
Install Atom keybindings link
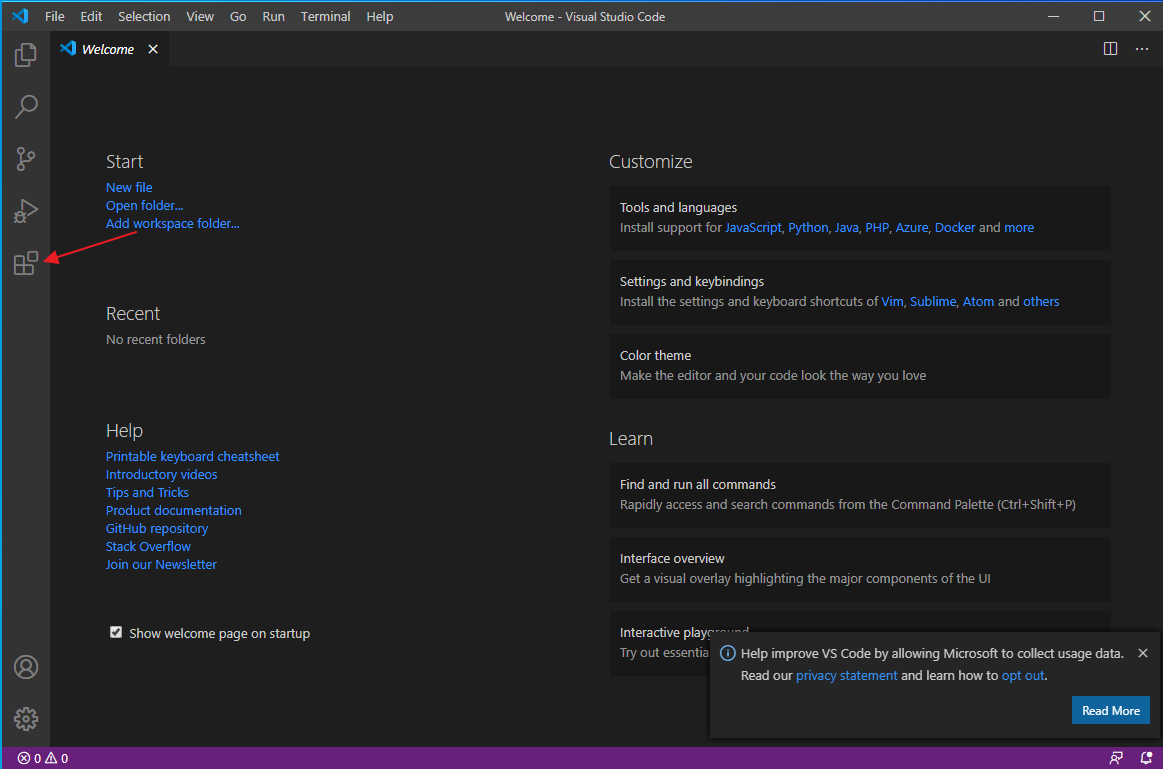(x=978, y=302)
